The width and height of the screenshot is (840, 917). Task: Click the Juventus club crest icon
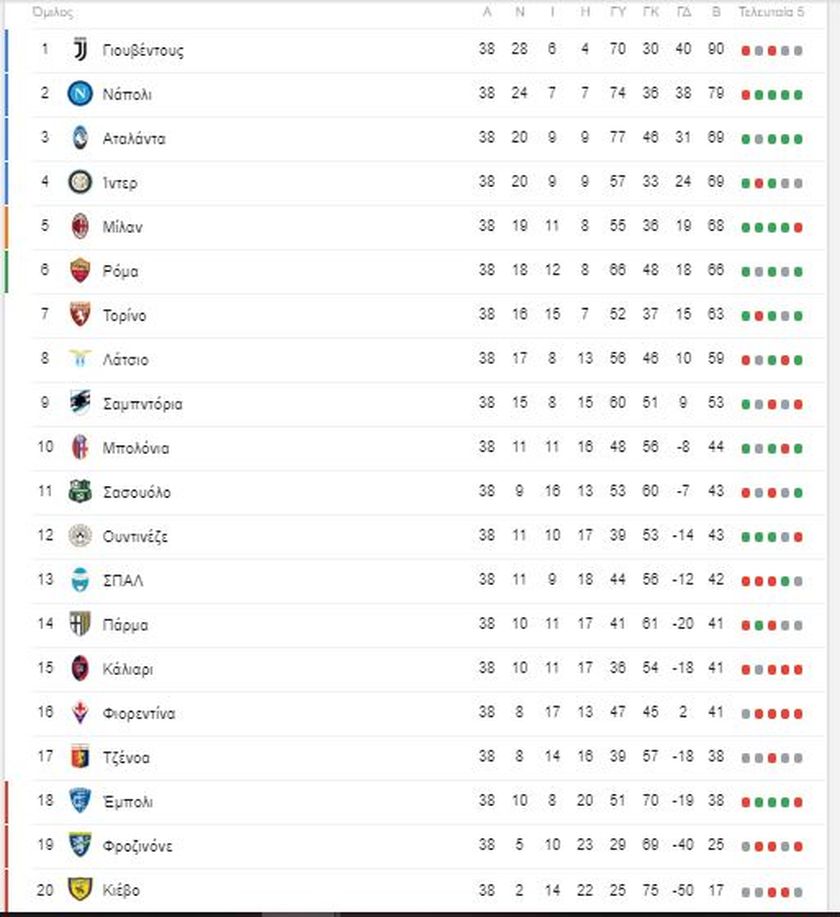pos(80,50)
